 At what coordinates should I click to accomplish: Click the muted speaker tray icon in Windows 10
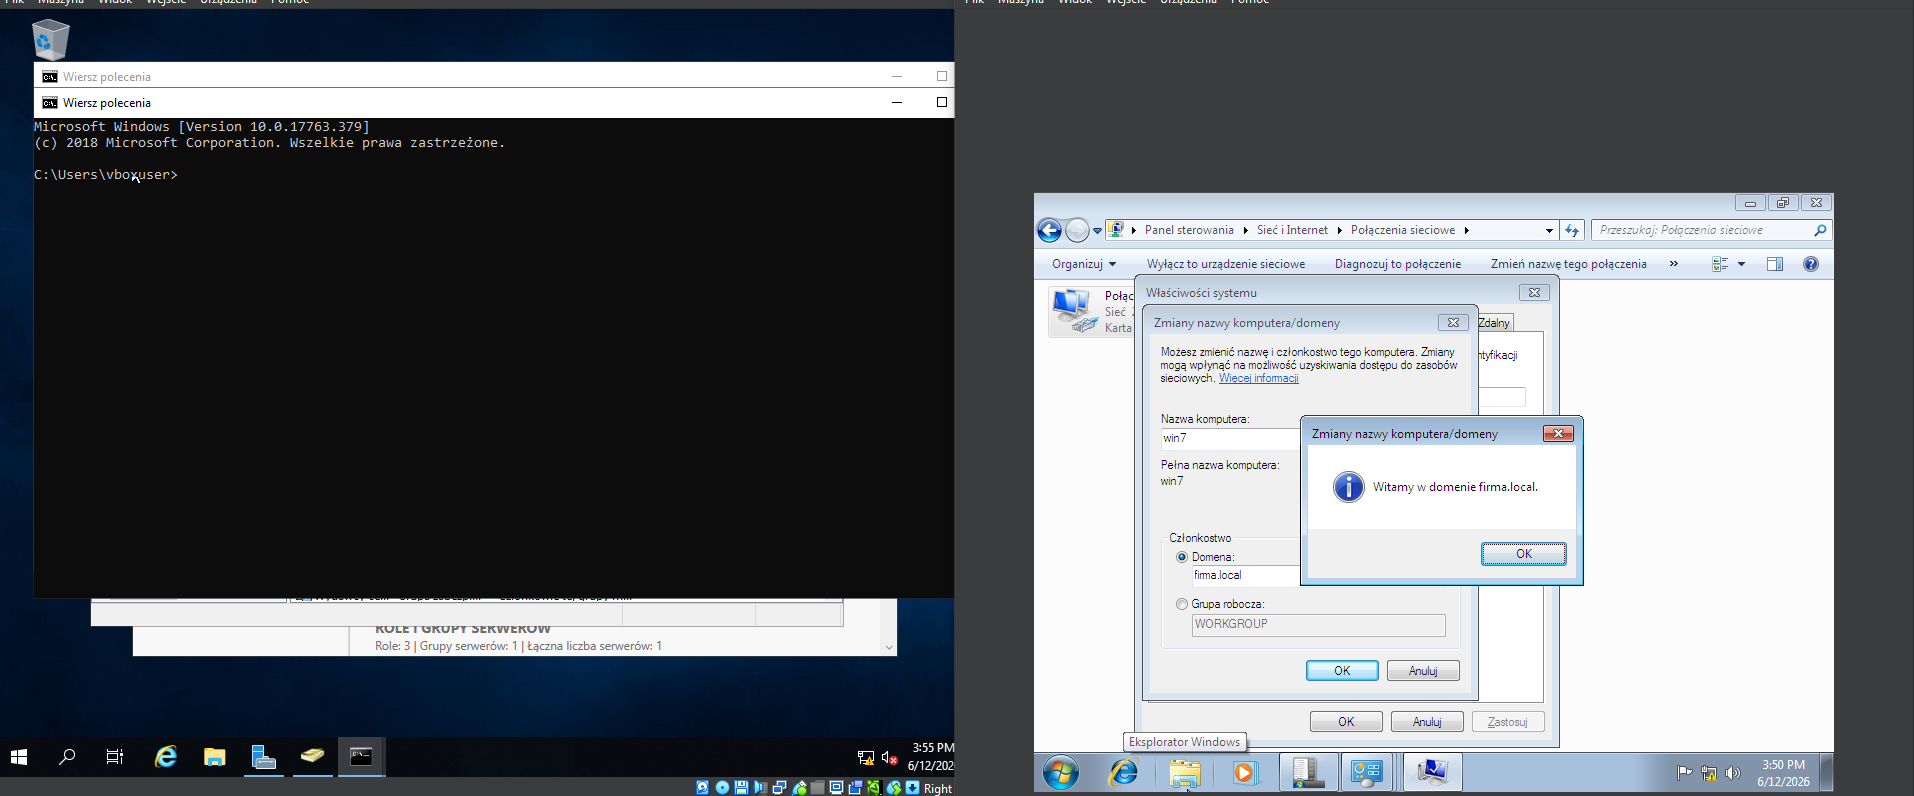pyautogui.click(x=889, y=758)
